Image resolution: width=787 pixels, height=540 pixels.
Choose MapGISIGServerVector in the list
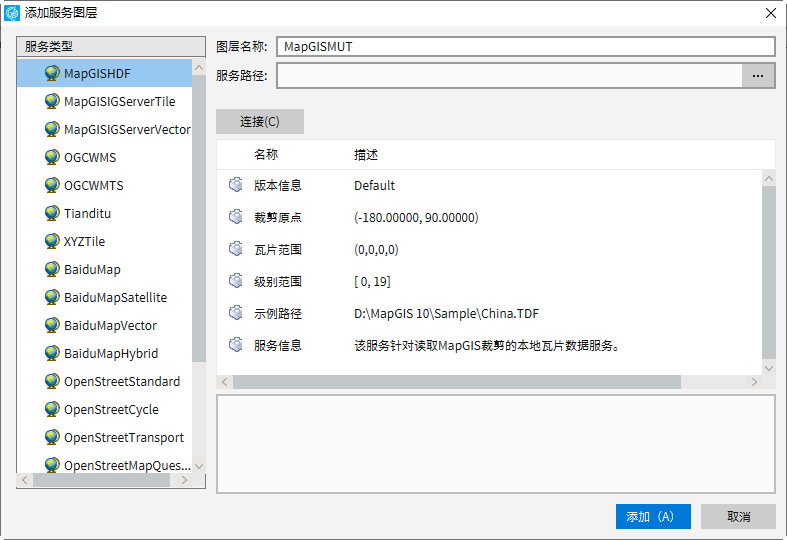[x=104, y=129]
